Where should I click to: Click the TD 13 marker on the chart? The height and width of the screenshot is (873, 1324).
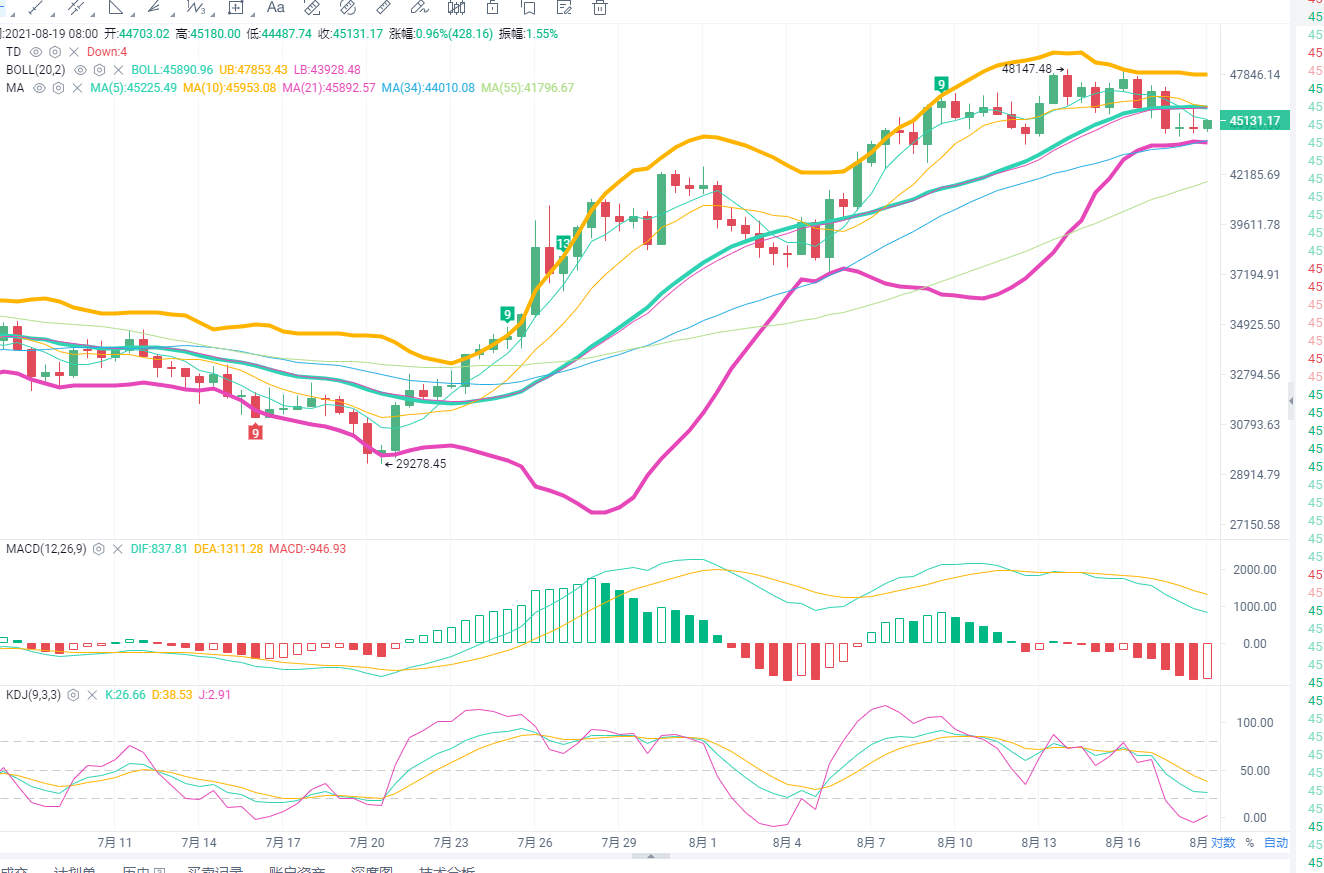pyautogui.click(x=563, y=243)
